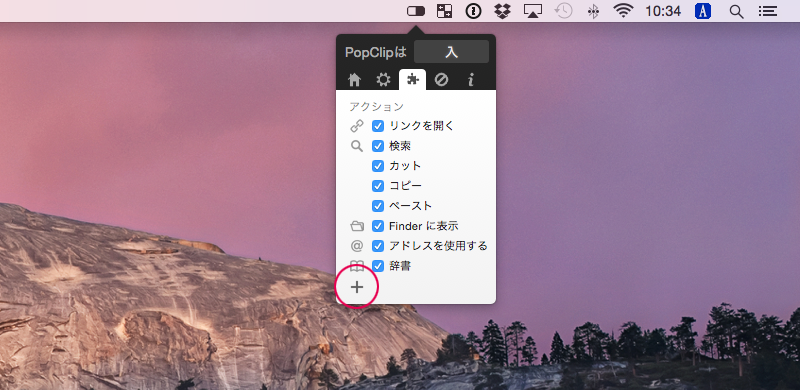Open the 1Password menu bar icon

click(x=473, y=11)
